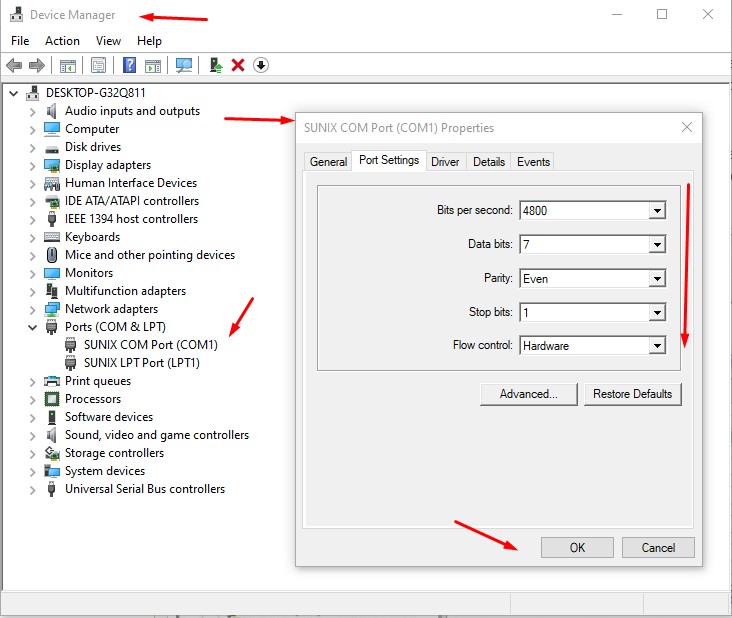
Task: Open the Data bits dropdown
Action: (x=657, y=245)
